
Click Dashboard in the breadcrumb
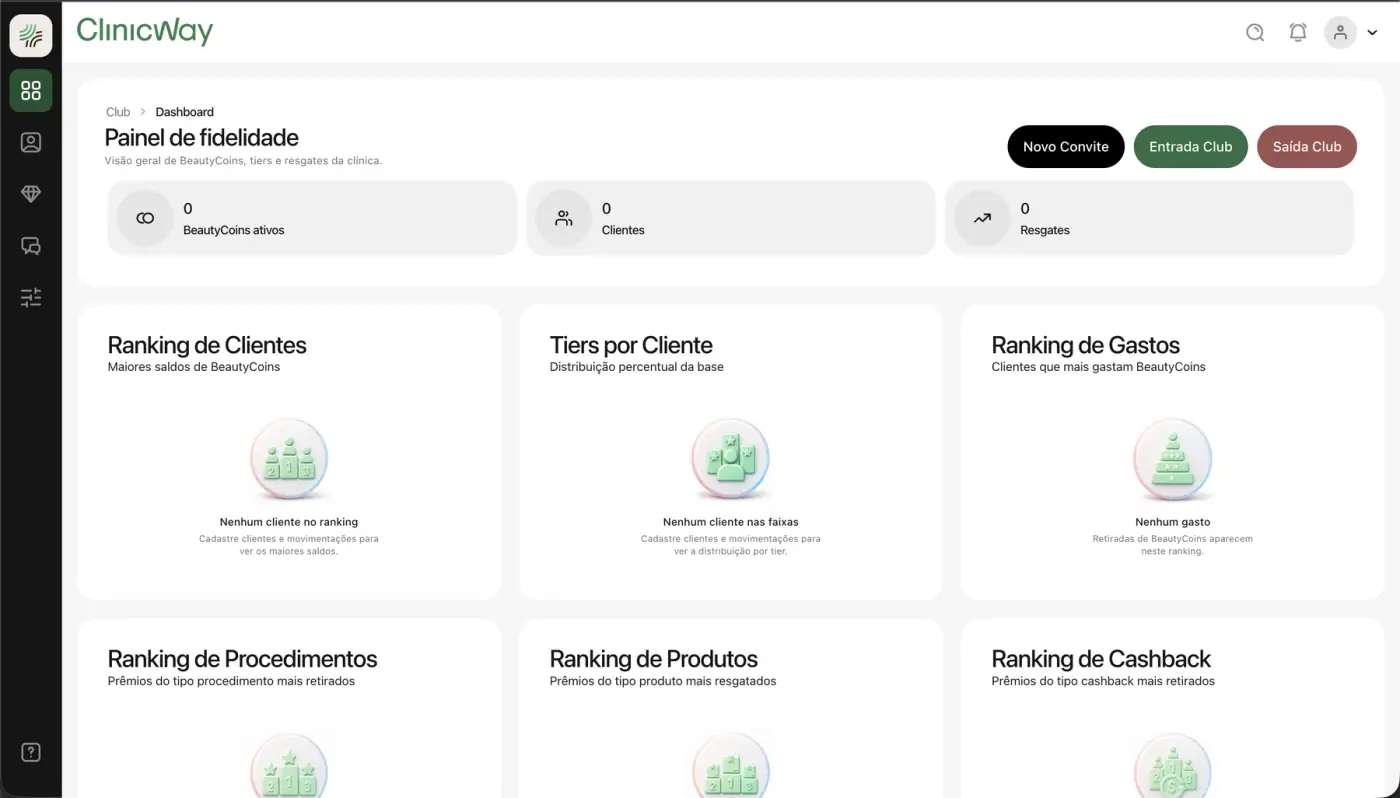coord(185,112)
